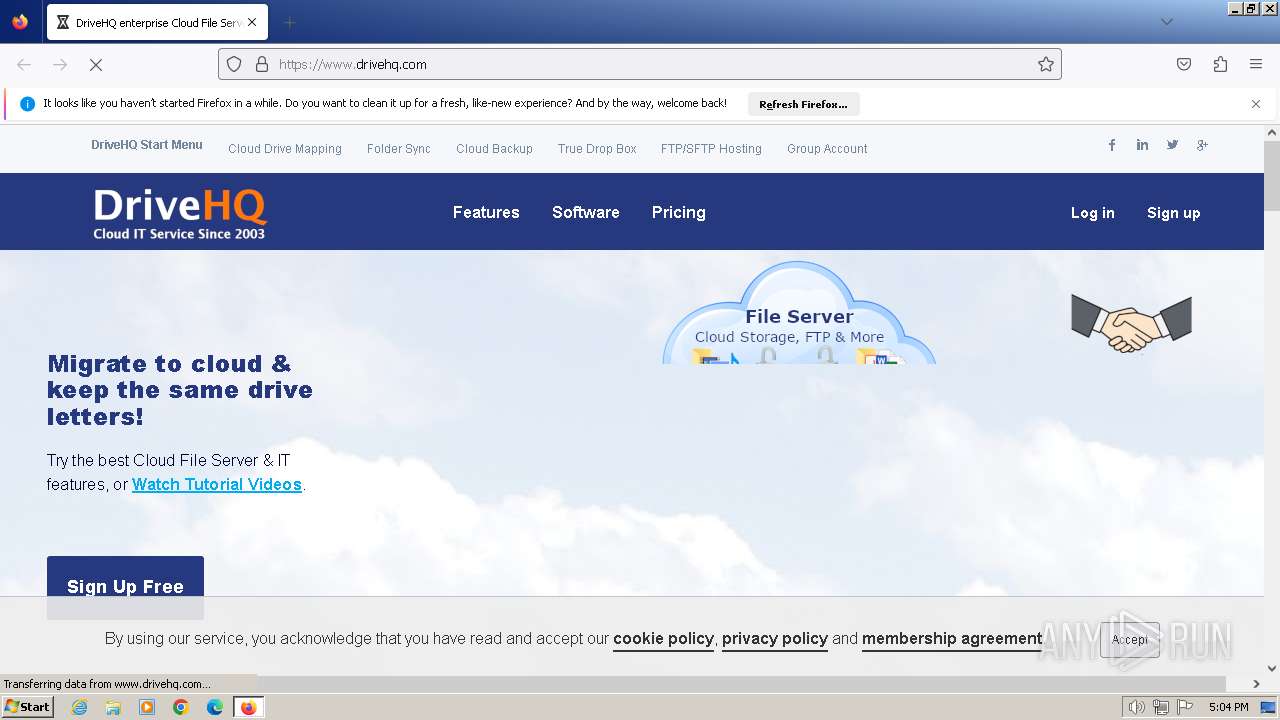Go to Cloud Backup page
The height and width of the screenshot is (720, 1280).
494,149
